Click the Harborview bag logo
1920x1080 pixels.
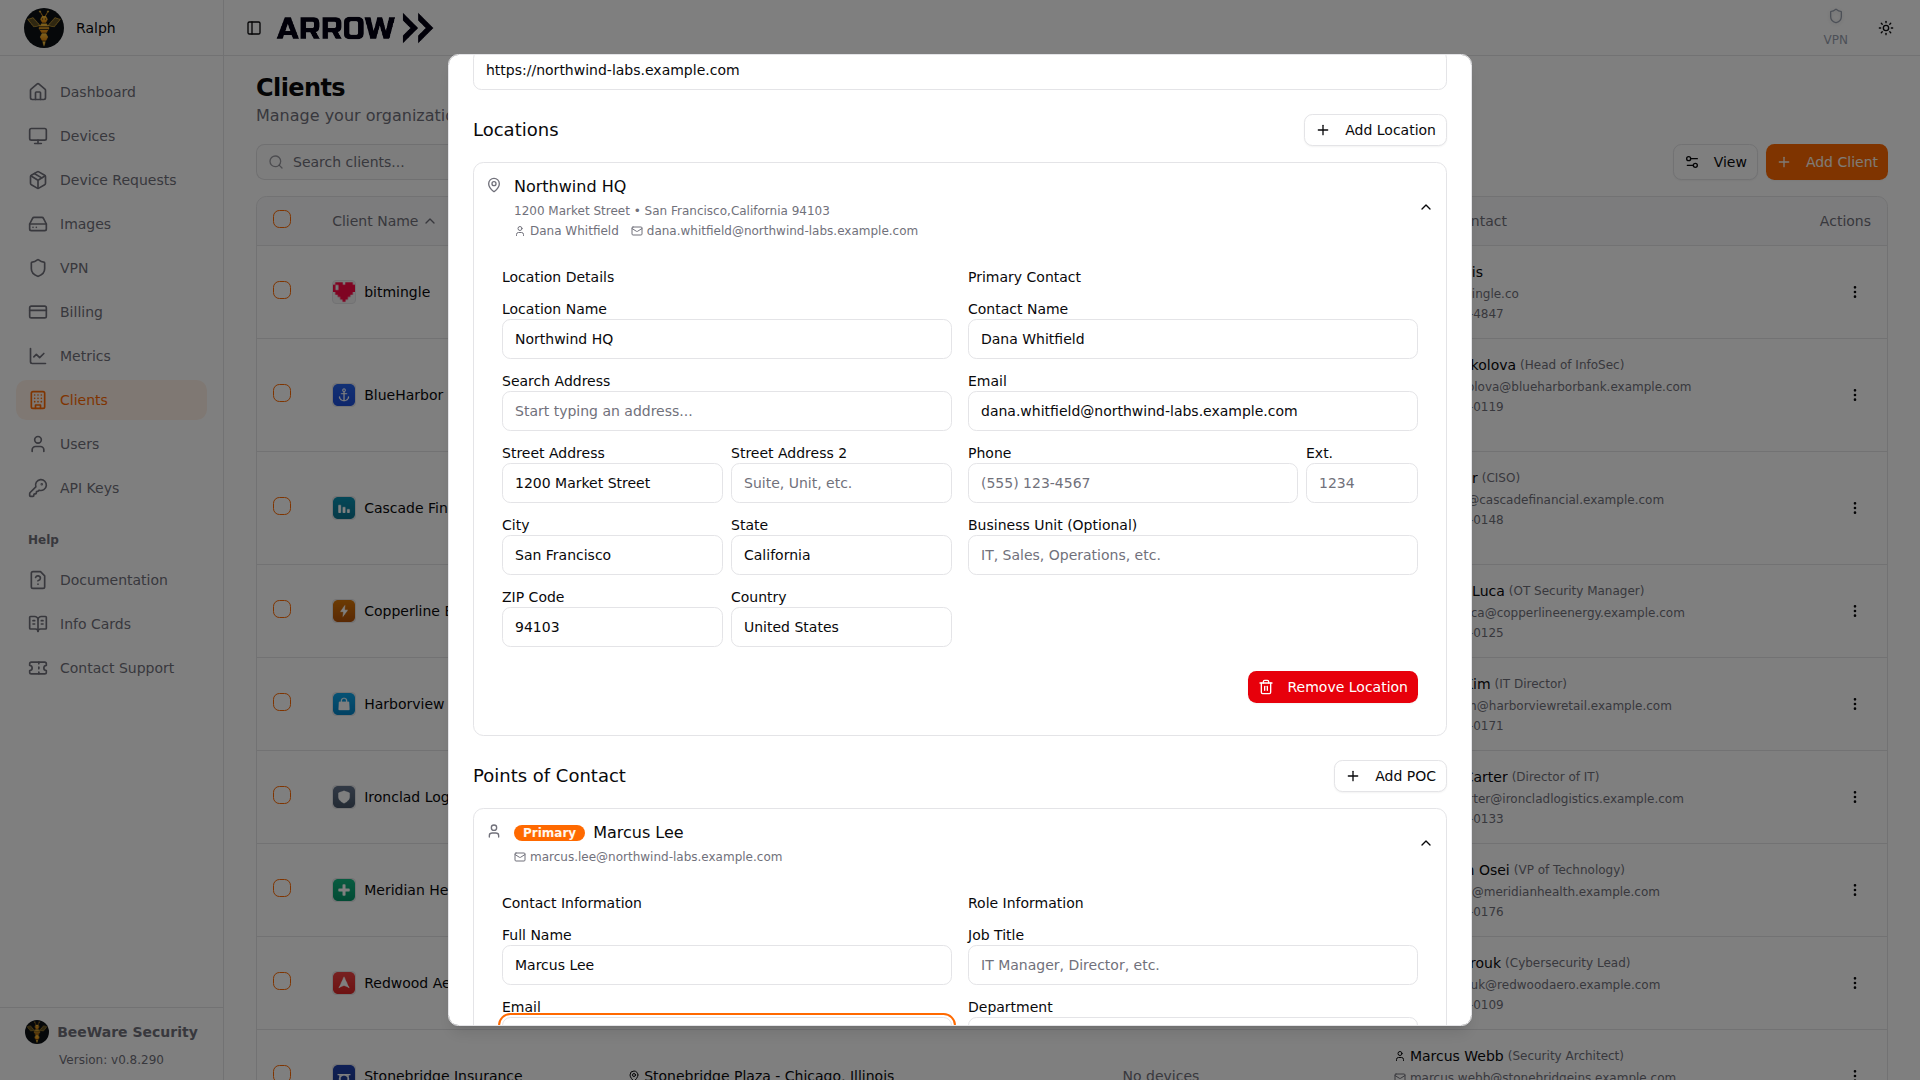pos(344,704)
